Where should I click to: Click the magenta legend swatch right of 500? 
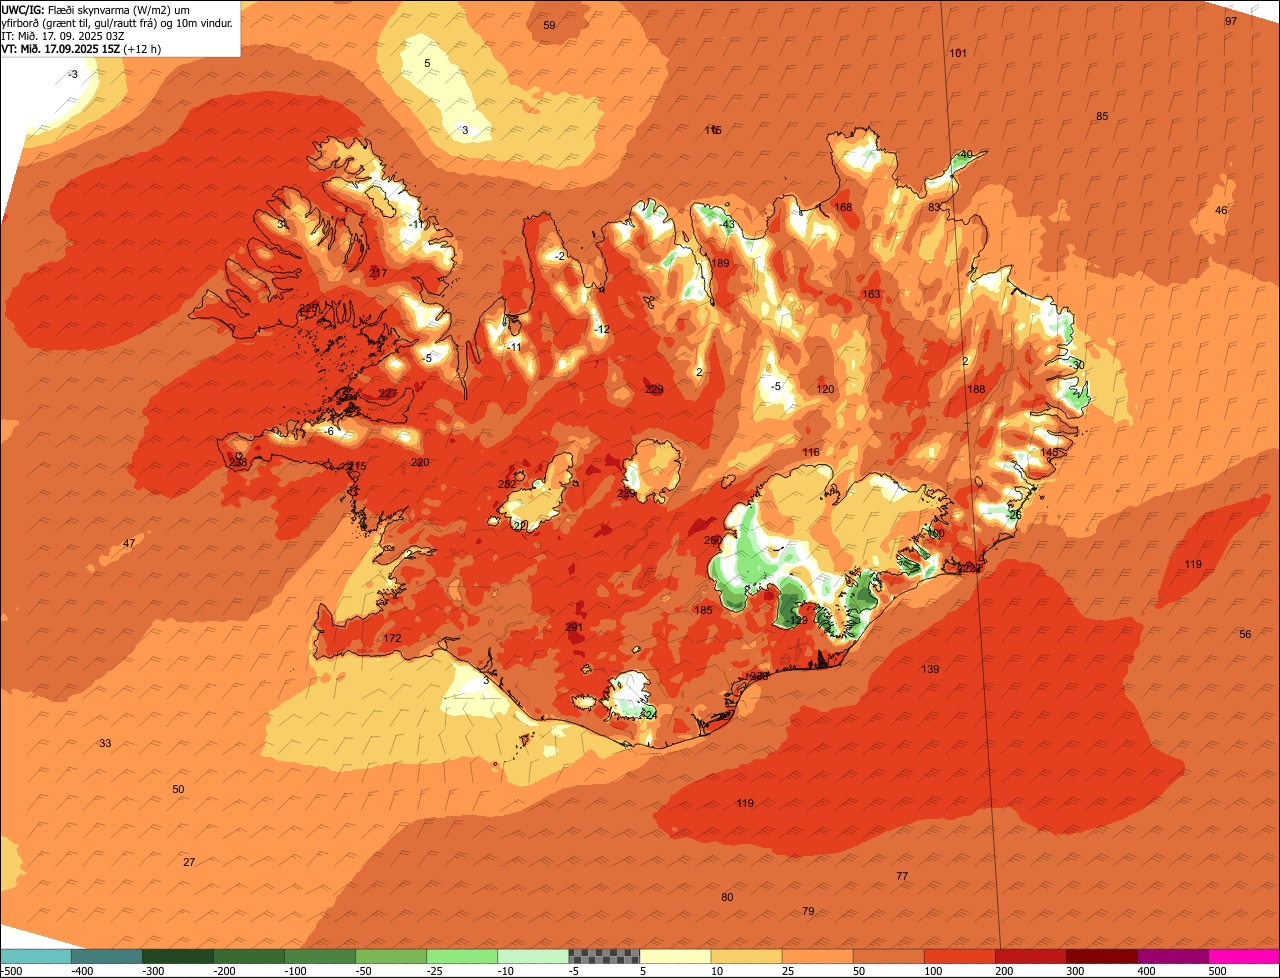tap(1244, 956)
